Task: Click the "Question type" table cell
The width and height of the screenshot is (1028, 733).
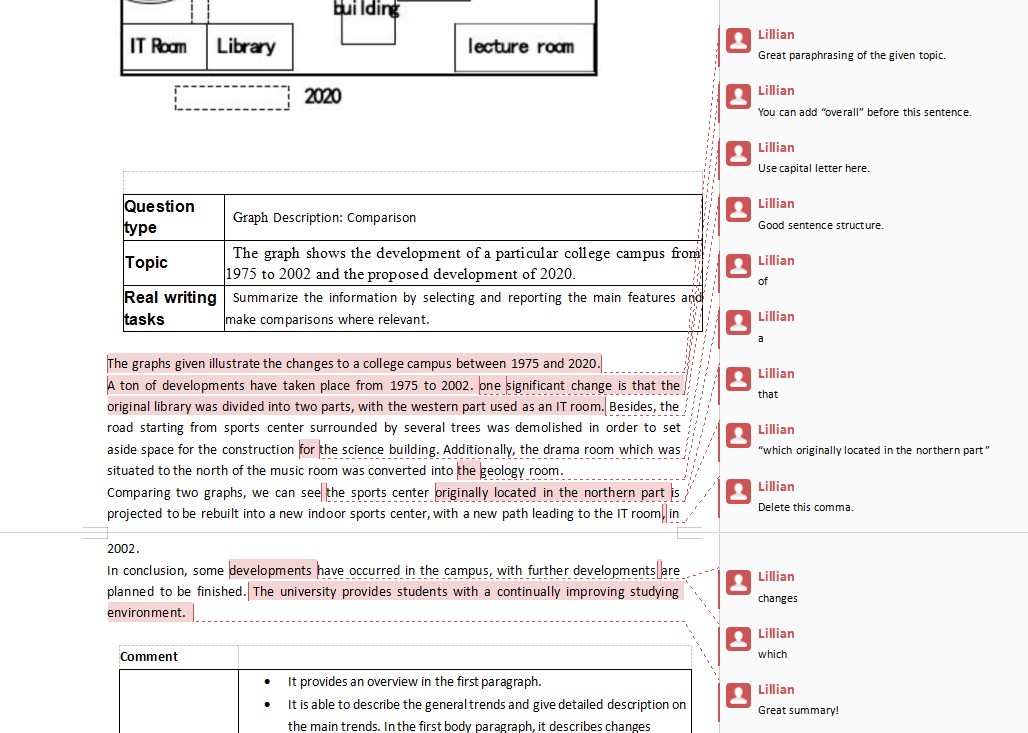Action: click(x=174, y=217)
